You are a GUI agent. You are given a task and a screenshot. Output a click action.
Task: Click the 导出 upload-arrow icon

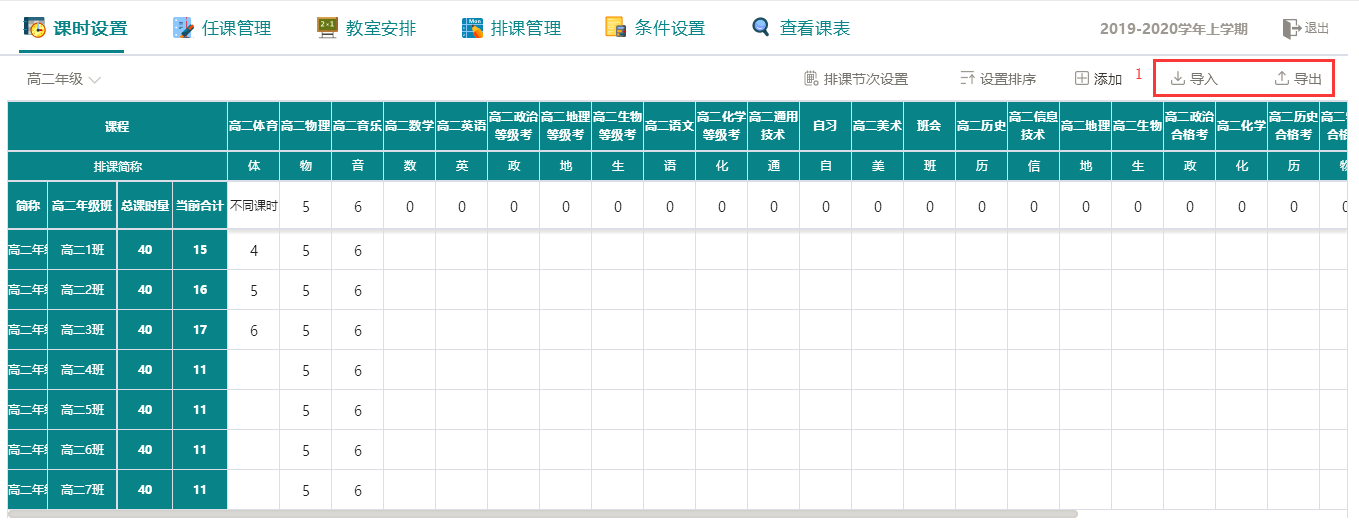pyautogui.click(x=1282, y=78)
